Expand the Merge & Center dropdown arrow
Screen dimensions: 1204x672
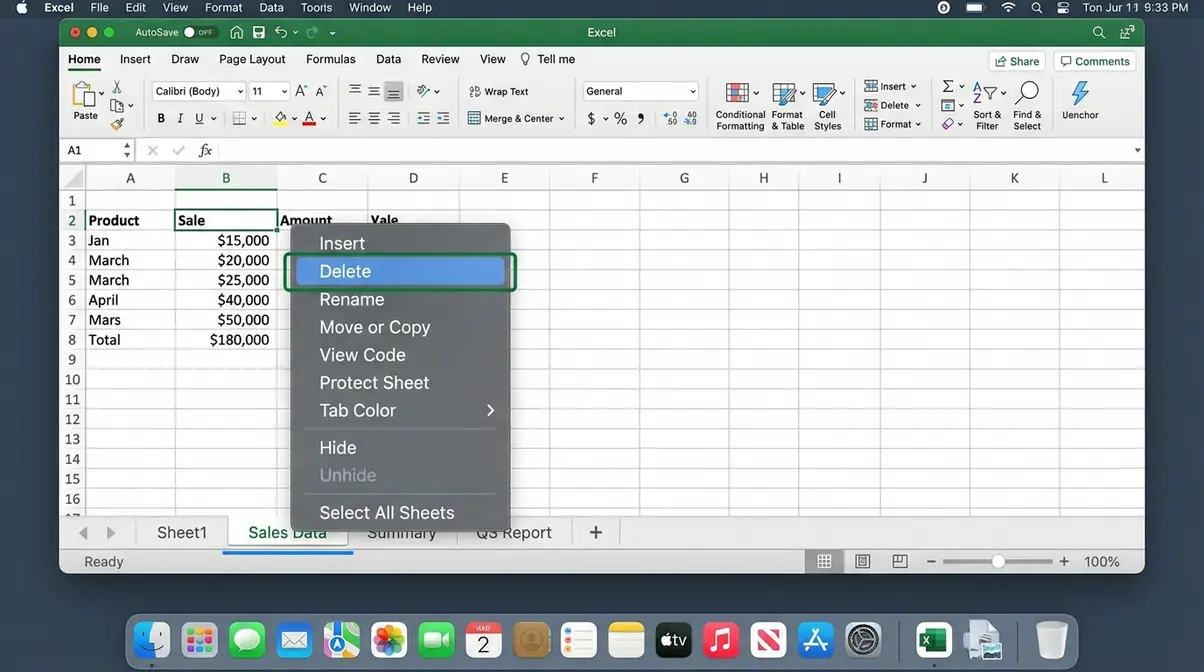pos(561,119)
